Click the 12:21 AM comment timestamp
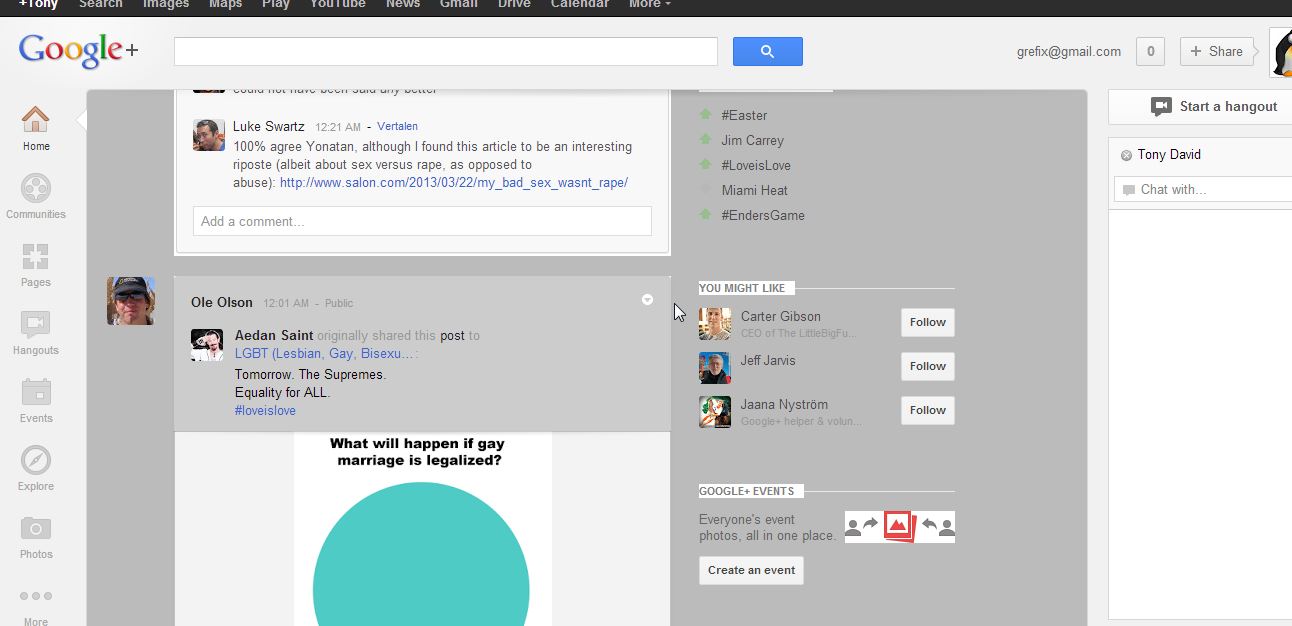Viewport: 1292px width, 626px height. [338, 127]
